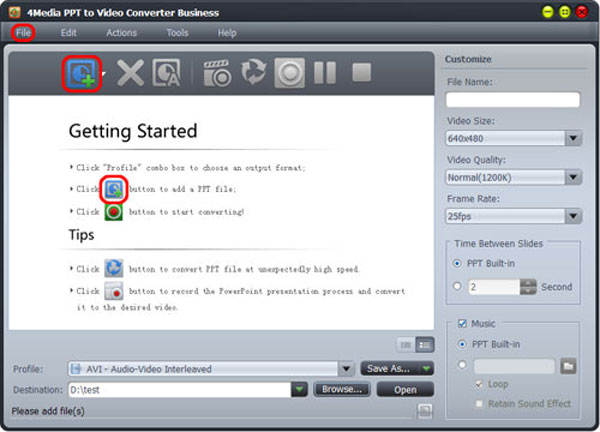The image size is (600, 432).
Task: Click the Destination path field D:\test
Action: point(180,390)
